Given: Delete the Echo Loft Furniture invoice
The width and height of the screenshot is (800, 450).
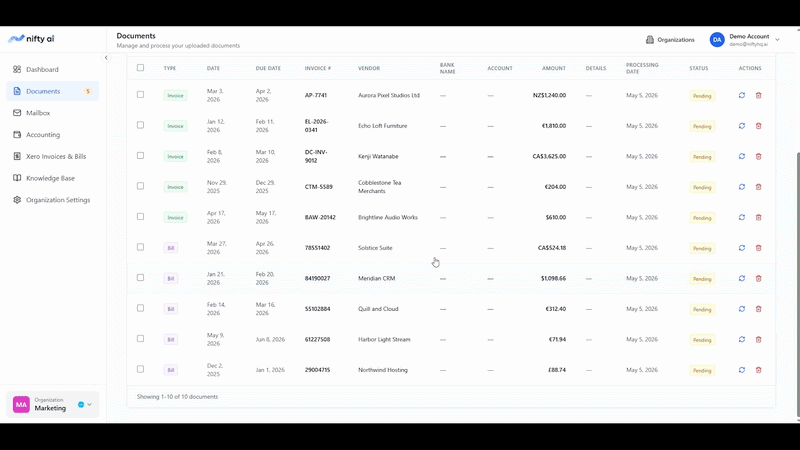Looking at the screenshot, I should point(759,126).
